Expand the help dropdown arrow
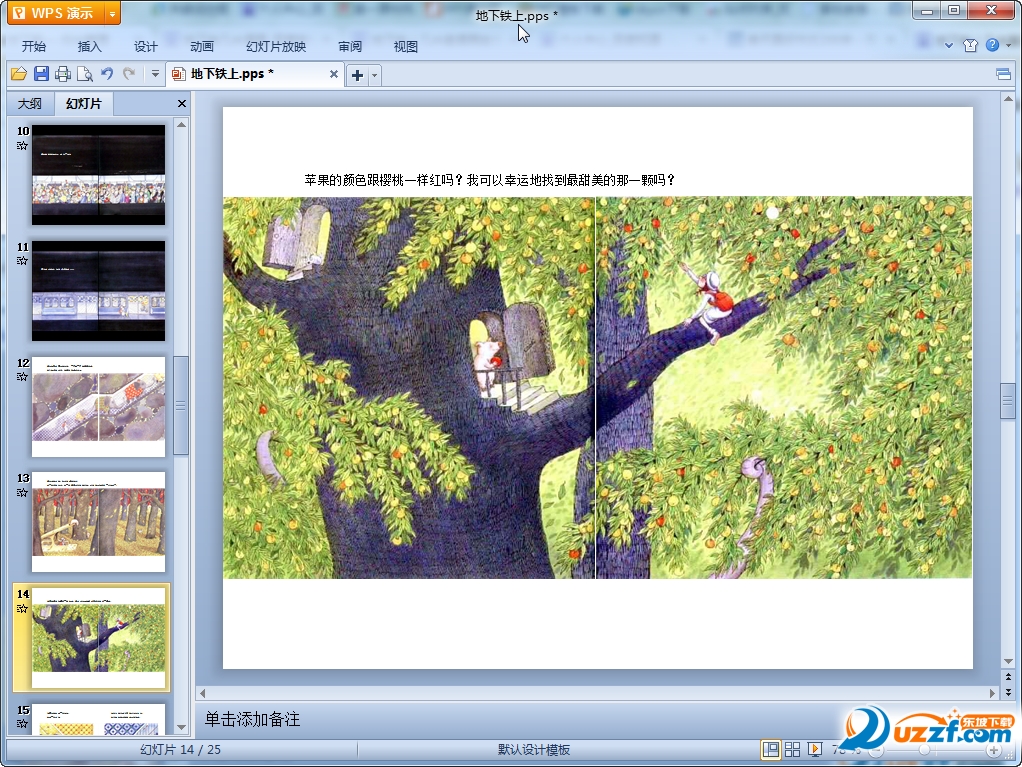1022x767 pixels. [x=1008, y=46]
